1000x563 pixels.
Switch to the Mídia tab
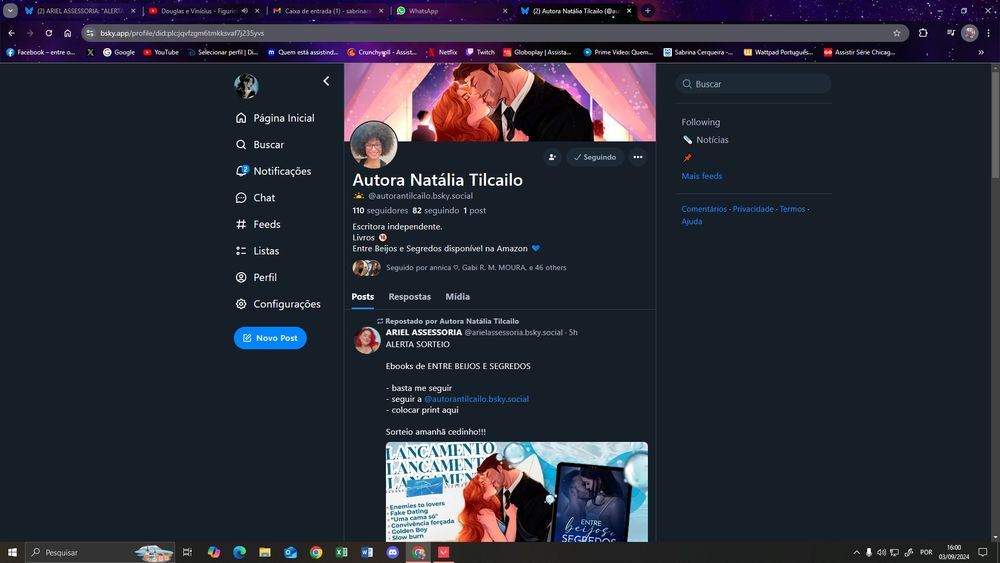click(x=457, y=296)
